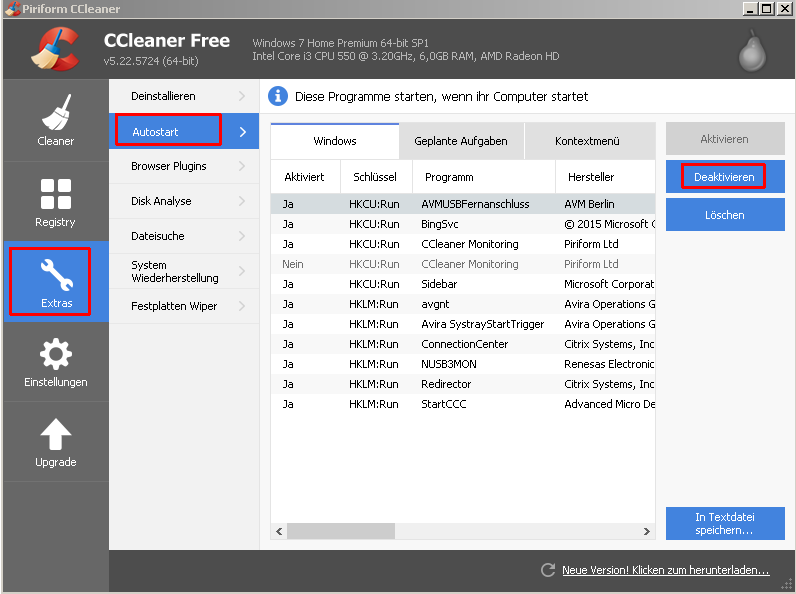Image resolution: width=796 pixels, height=594 pixels.
Task: Select the Avira SystrayStartTrigger row
Action: pos(463,324)
